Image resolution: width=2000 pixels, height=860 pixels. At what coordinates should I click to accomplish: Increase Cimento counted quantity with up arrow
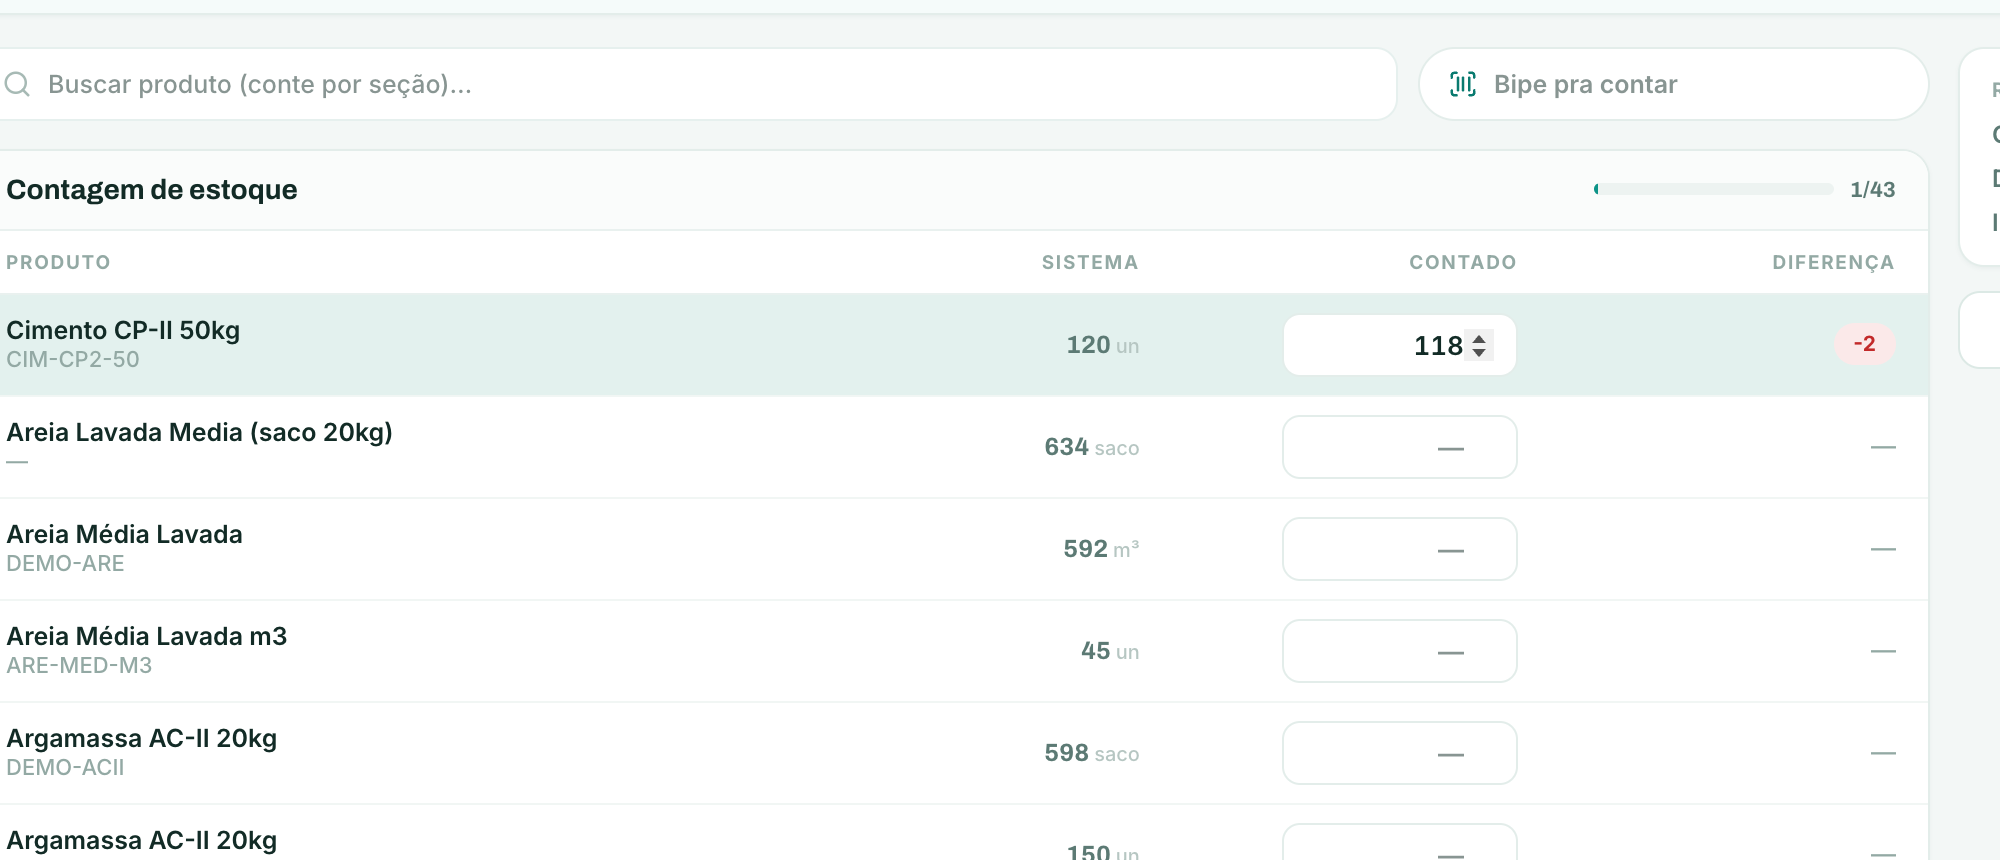coord(1479,337)
